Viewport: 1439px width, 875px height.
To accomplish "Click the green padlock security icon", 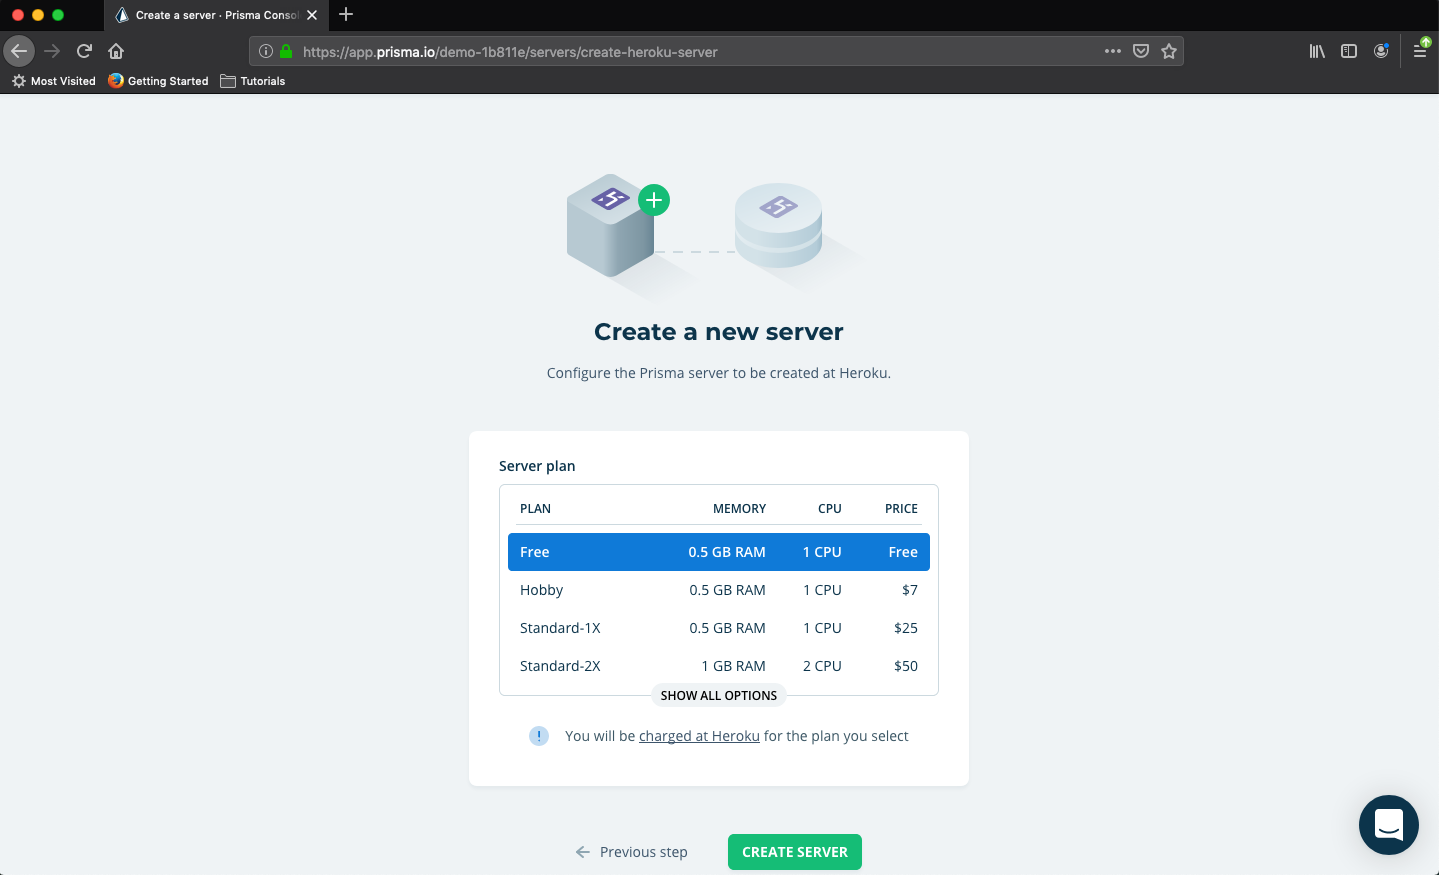I will click(x=286, y=51).
